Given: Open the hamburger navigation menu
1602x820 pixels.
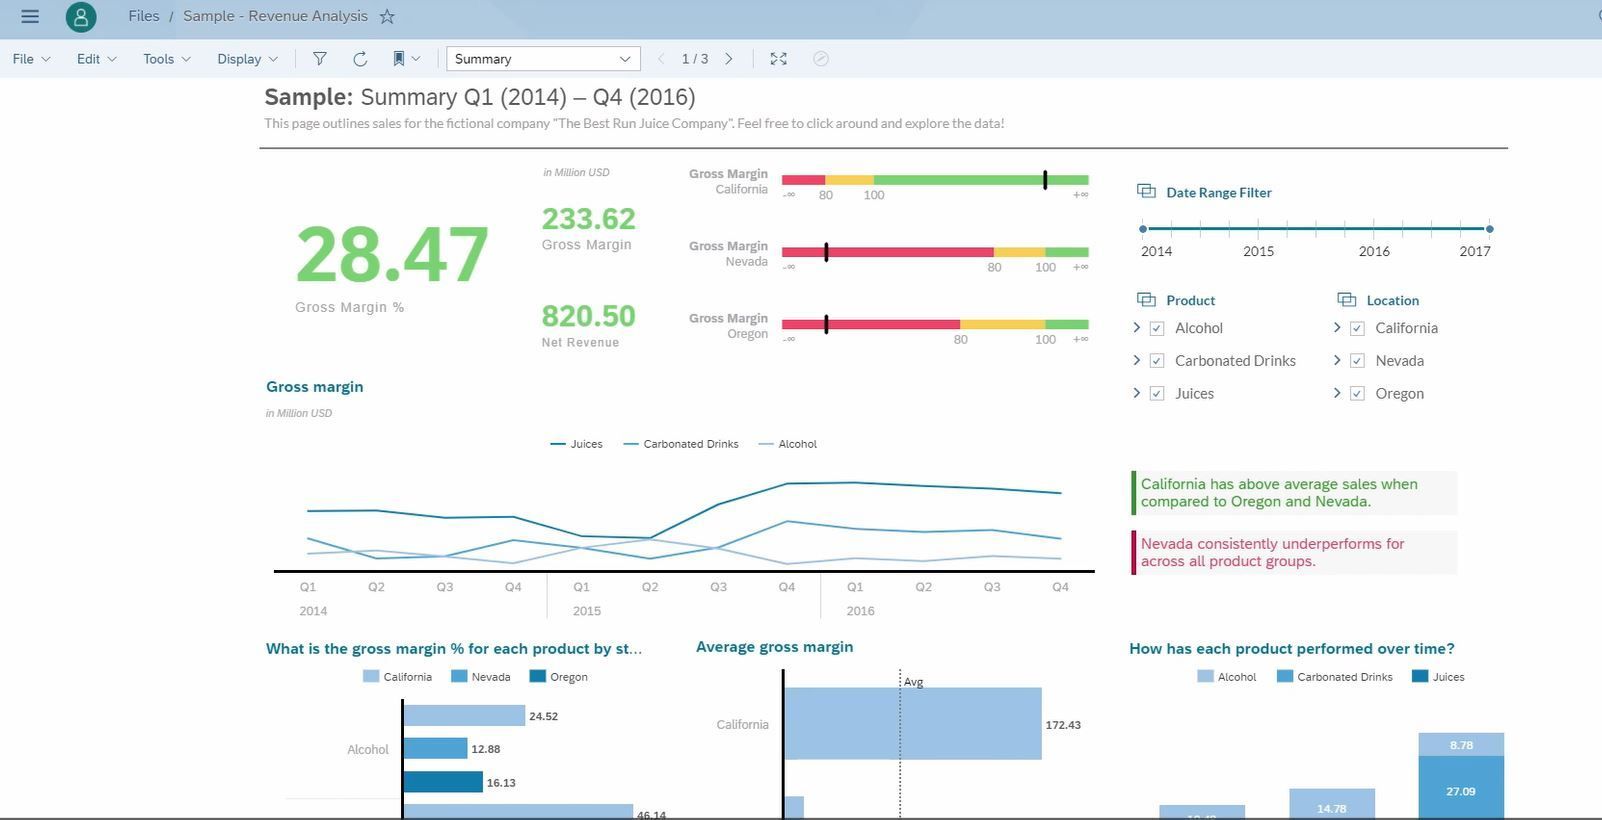Looking at the screenshot, I should [30, 16].
